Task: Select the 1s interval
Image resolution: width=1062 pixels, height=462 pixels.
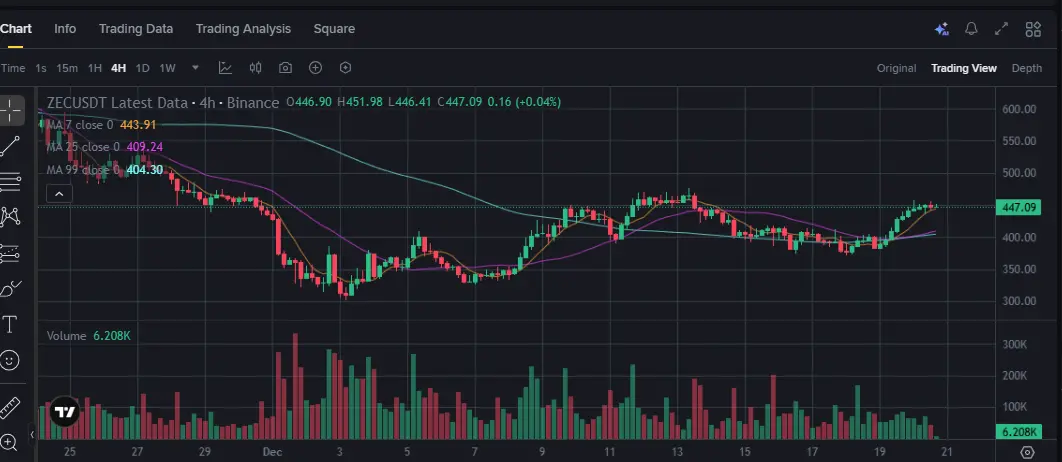Action: (41, 68)
